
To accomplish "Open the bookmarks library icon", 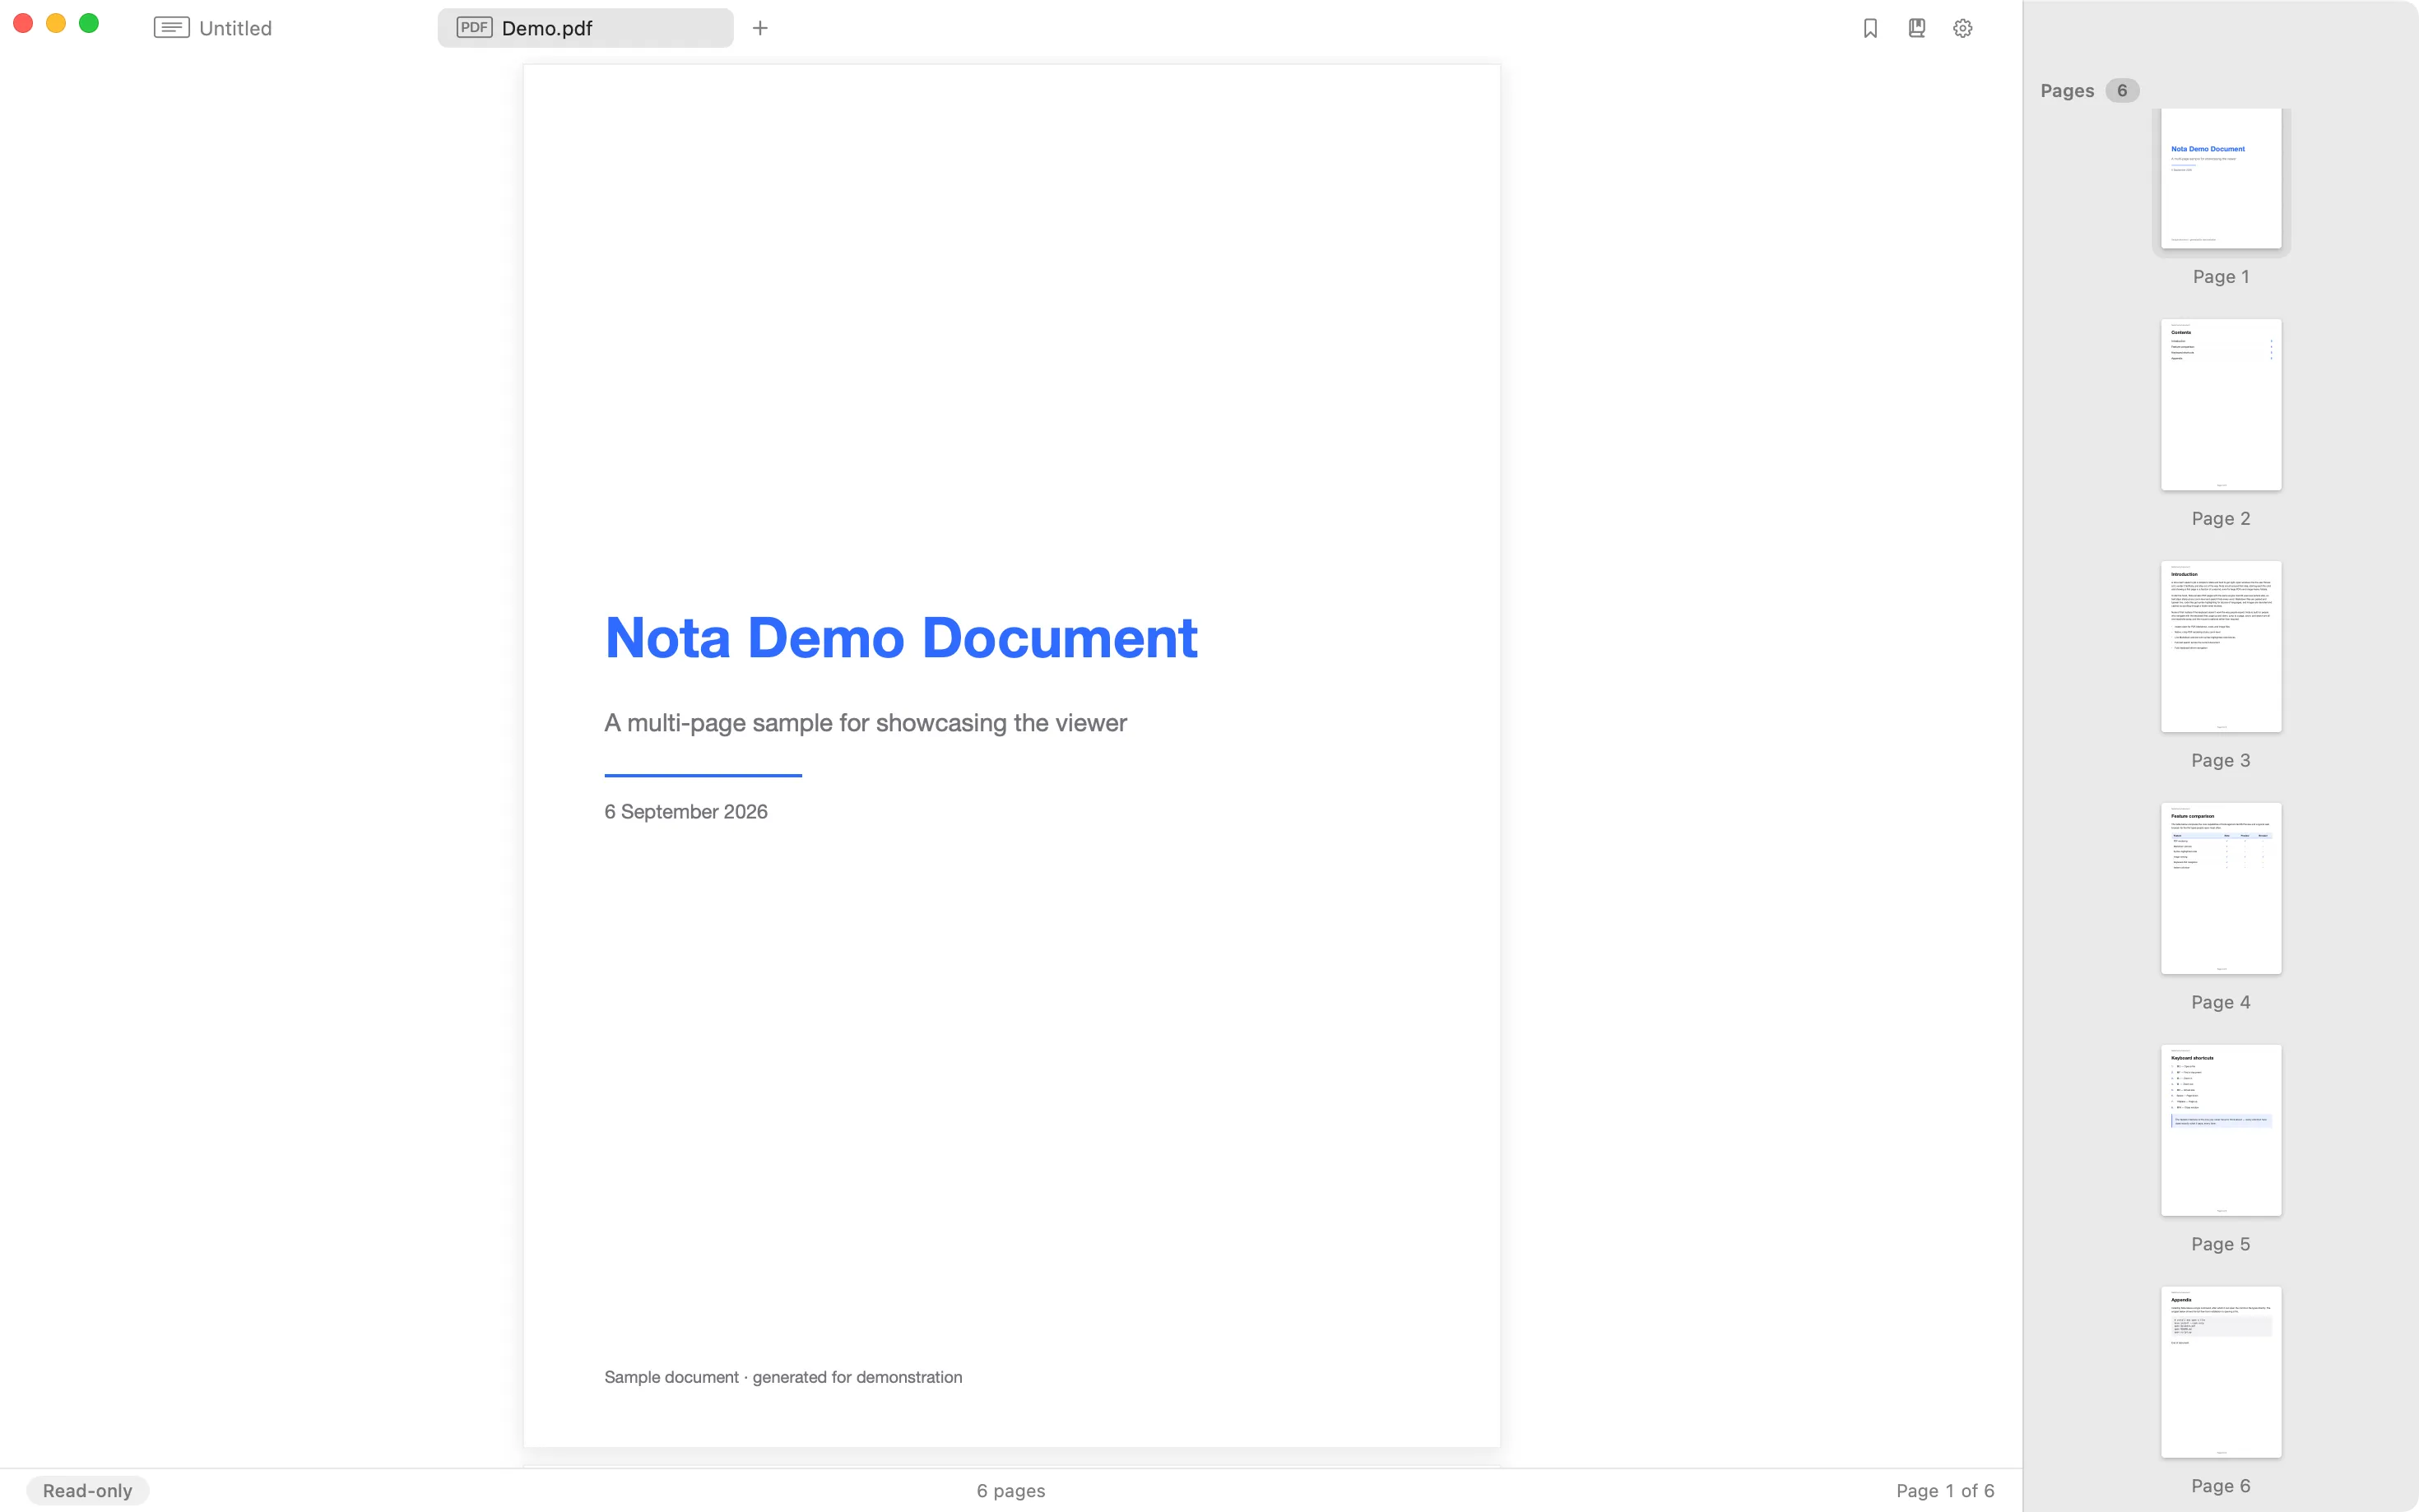I will 1916,28.
